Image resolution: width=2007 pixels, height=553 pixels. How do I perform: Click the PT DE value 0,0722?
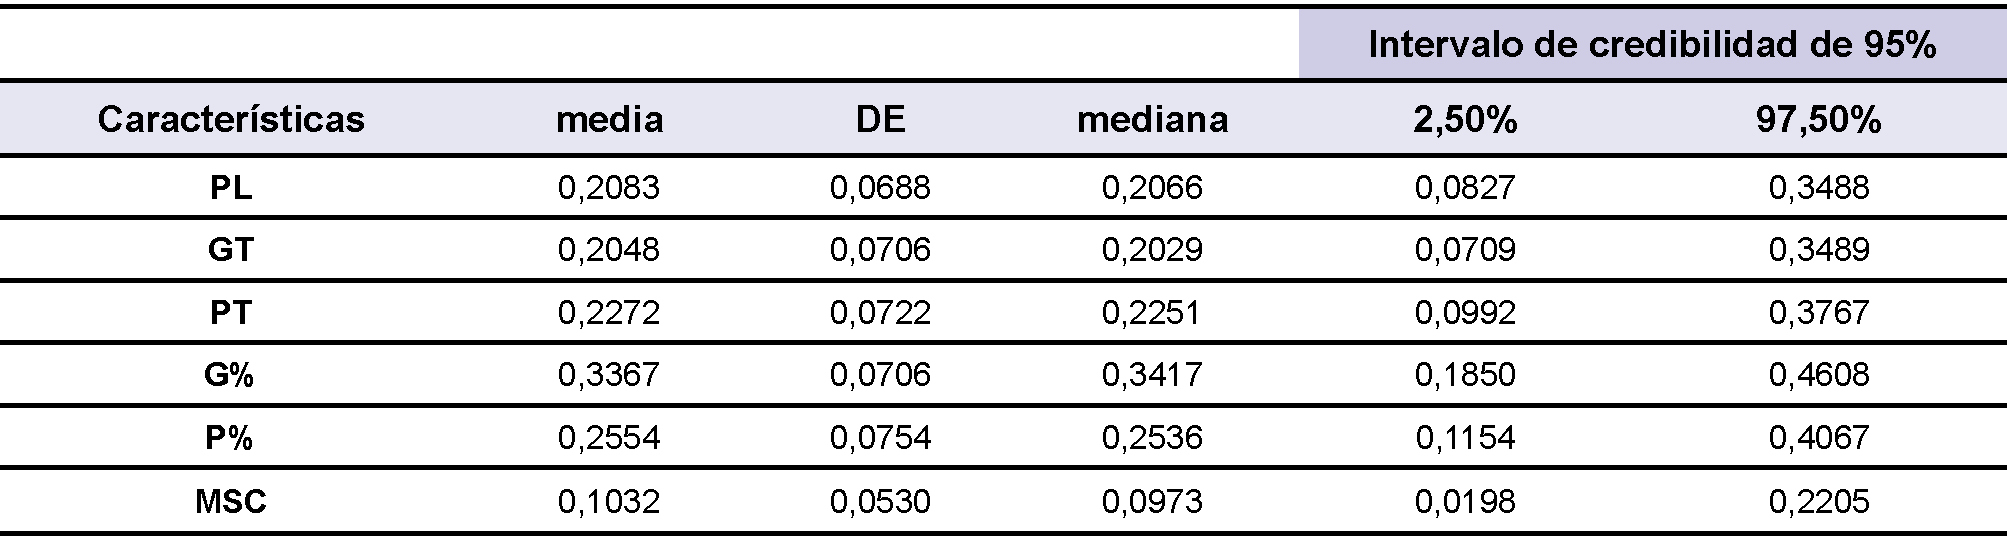coord(880,313)
